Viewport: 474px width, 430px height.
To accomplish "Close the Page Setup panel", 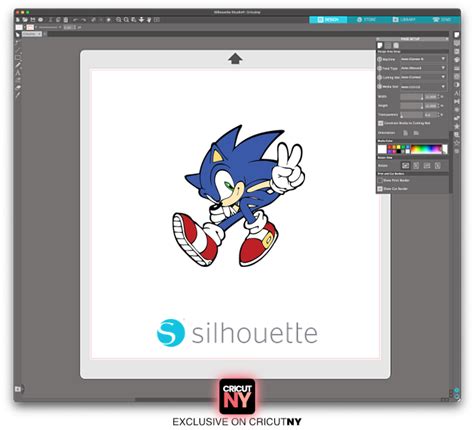I will click(447, 39).
